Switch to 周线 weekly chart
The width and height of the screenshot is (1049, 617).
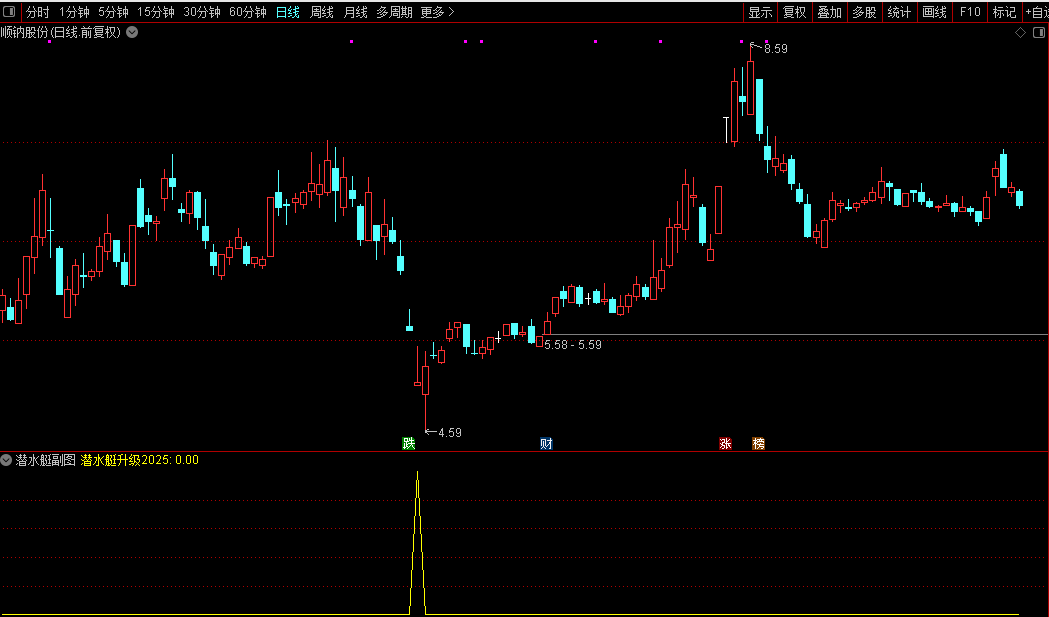click(322, 12)
